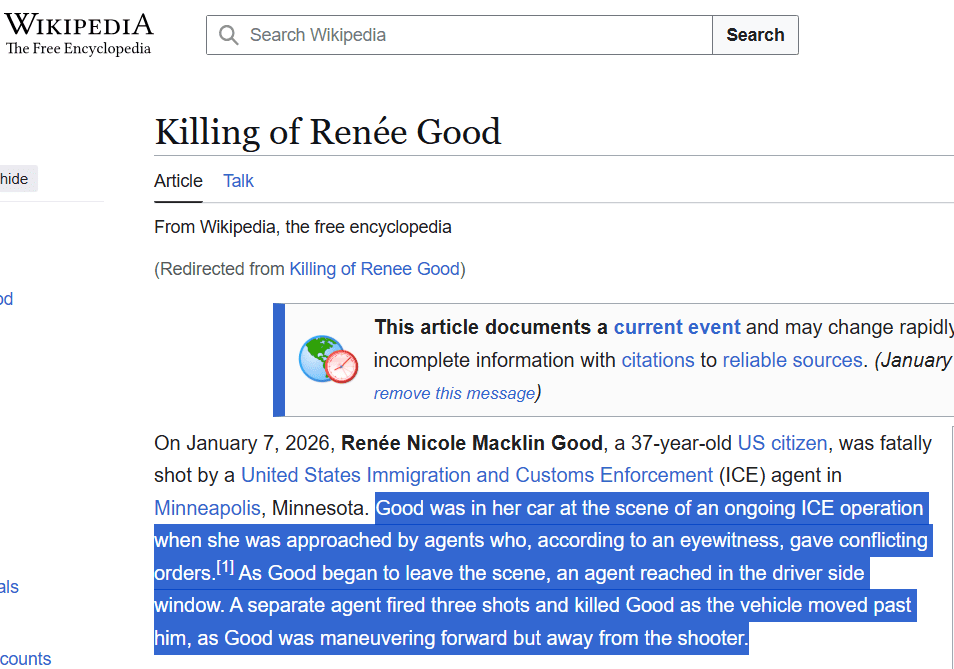954x669 pixels.
Task: Click the Killing of Renée Good heading
Action: pos(328,132)
